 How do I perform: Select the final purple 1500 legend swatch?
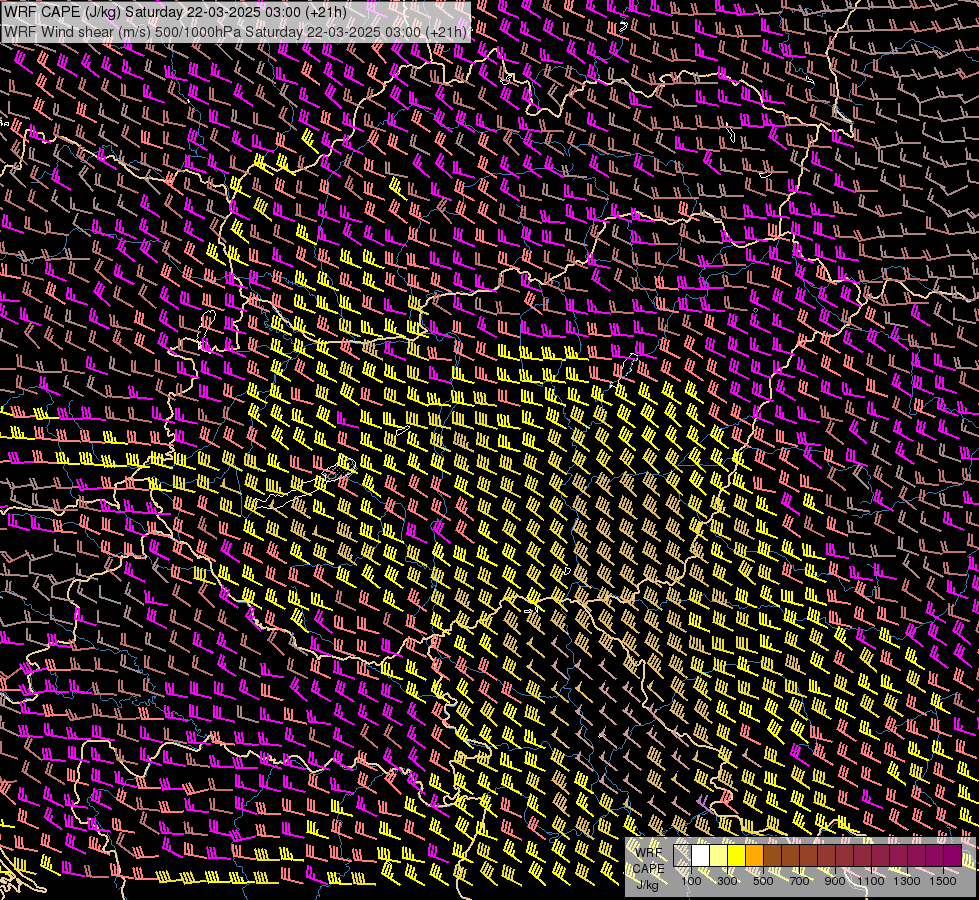(953, 855)
